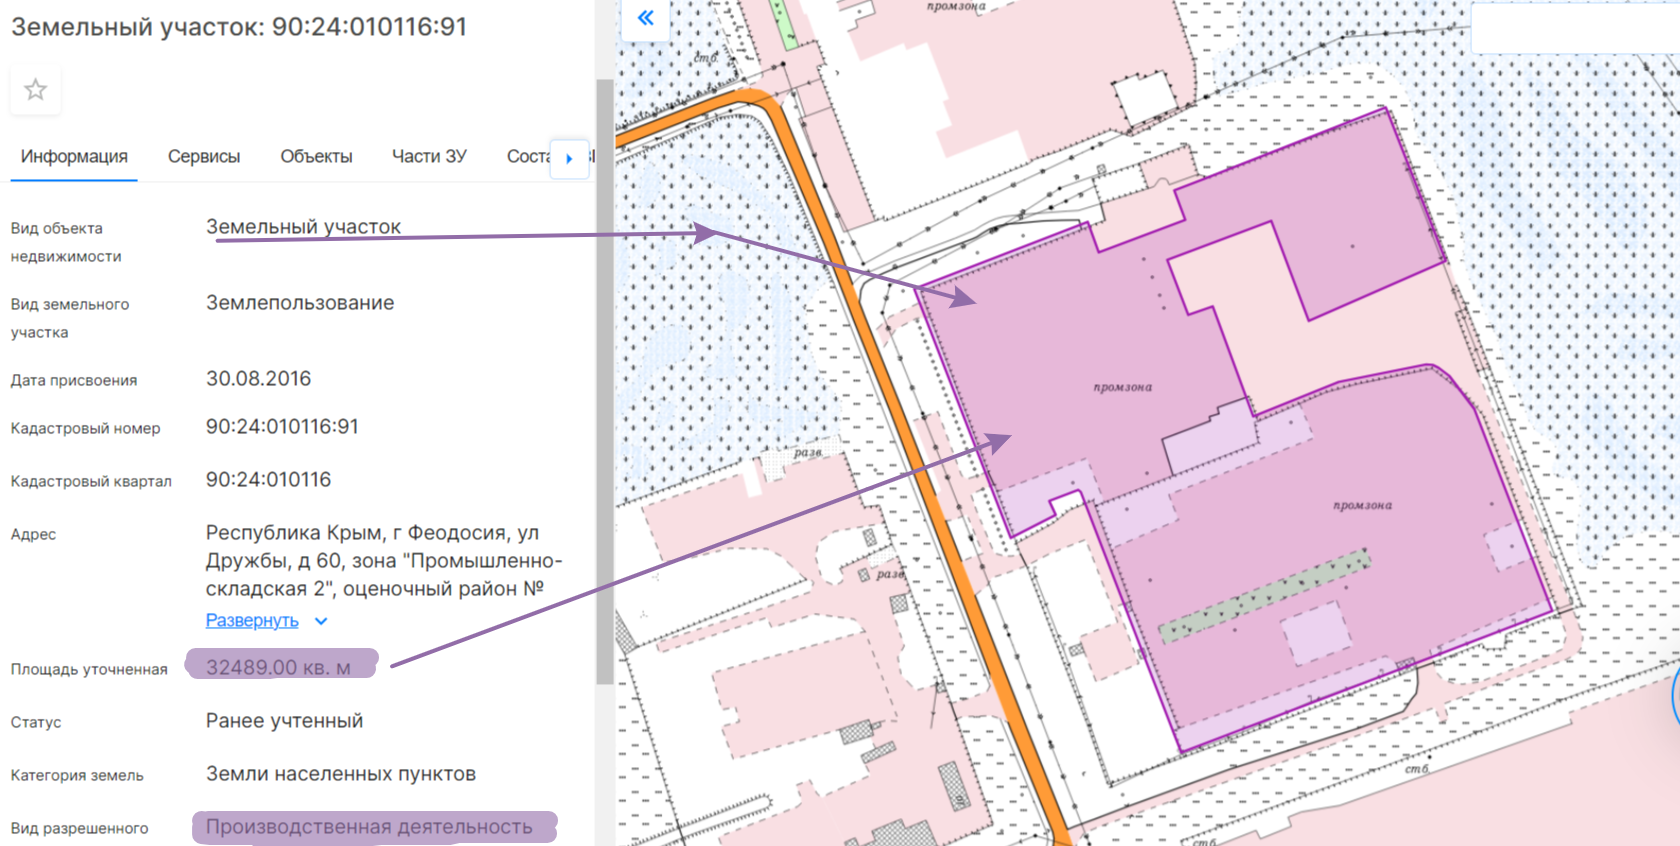Click the cadastral number value 90:24:010116:91
1680x846 pixels.
(x=282, y=427)
